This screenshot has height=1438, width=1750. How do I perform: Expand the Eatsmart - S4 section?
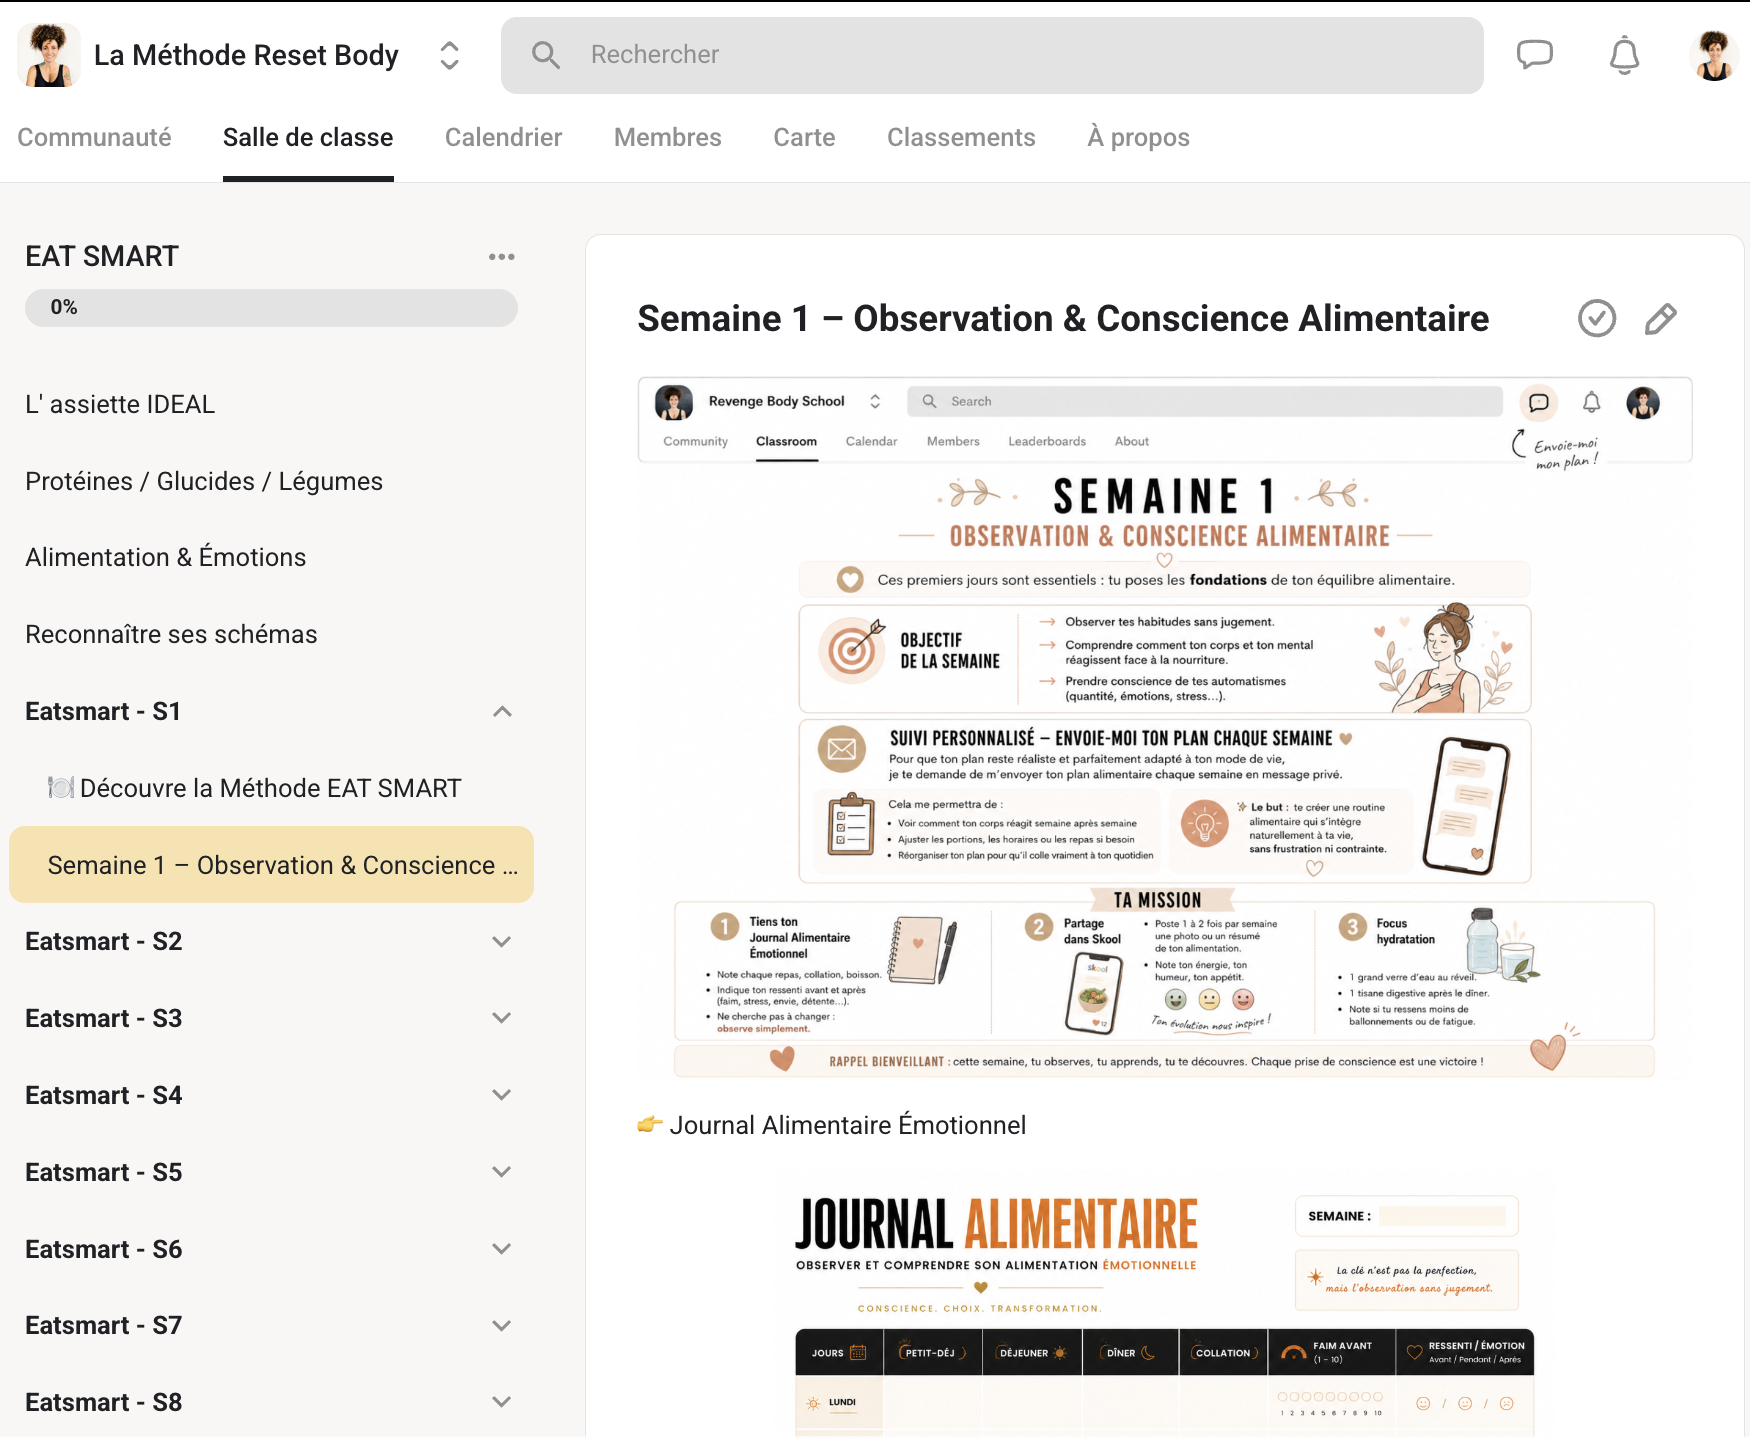502,1095
